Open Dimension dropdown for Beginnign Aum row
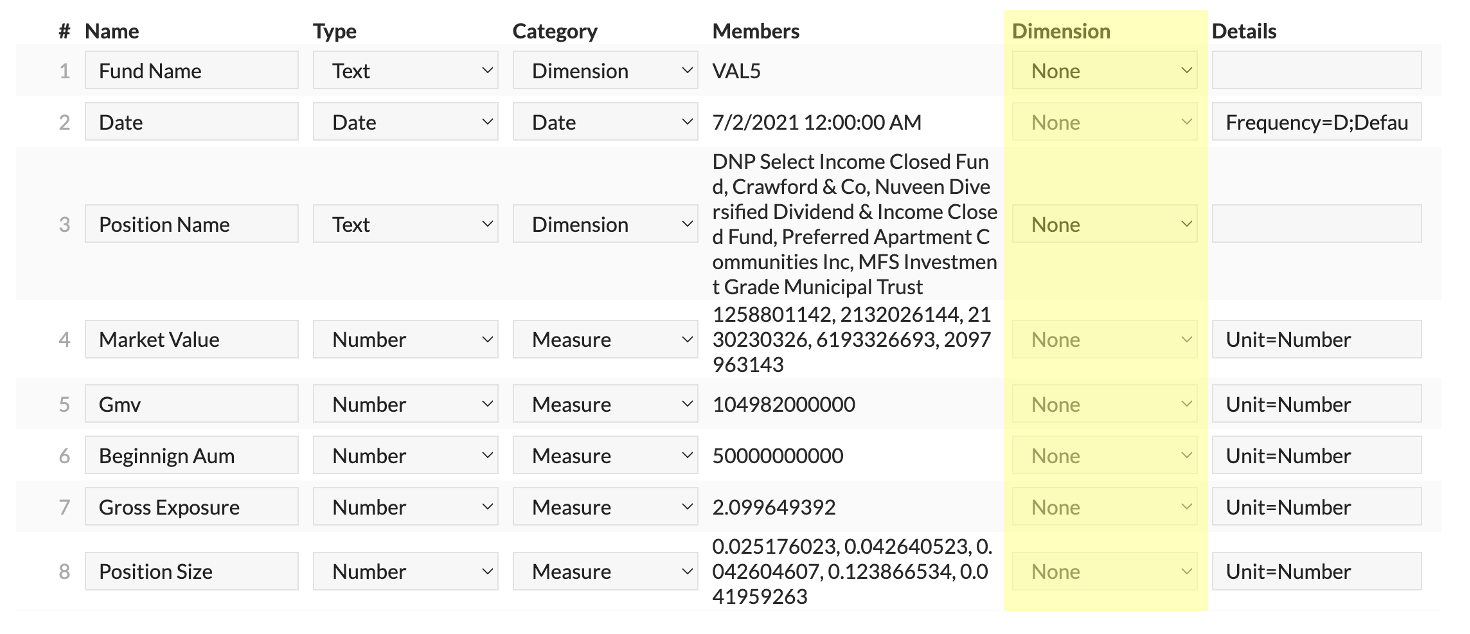The image size is (1470, 634). (x=1104, y=455)
